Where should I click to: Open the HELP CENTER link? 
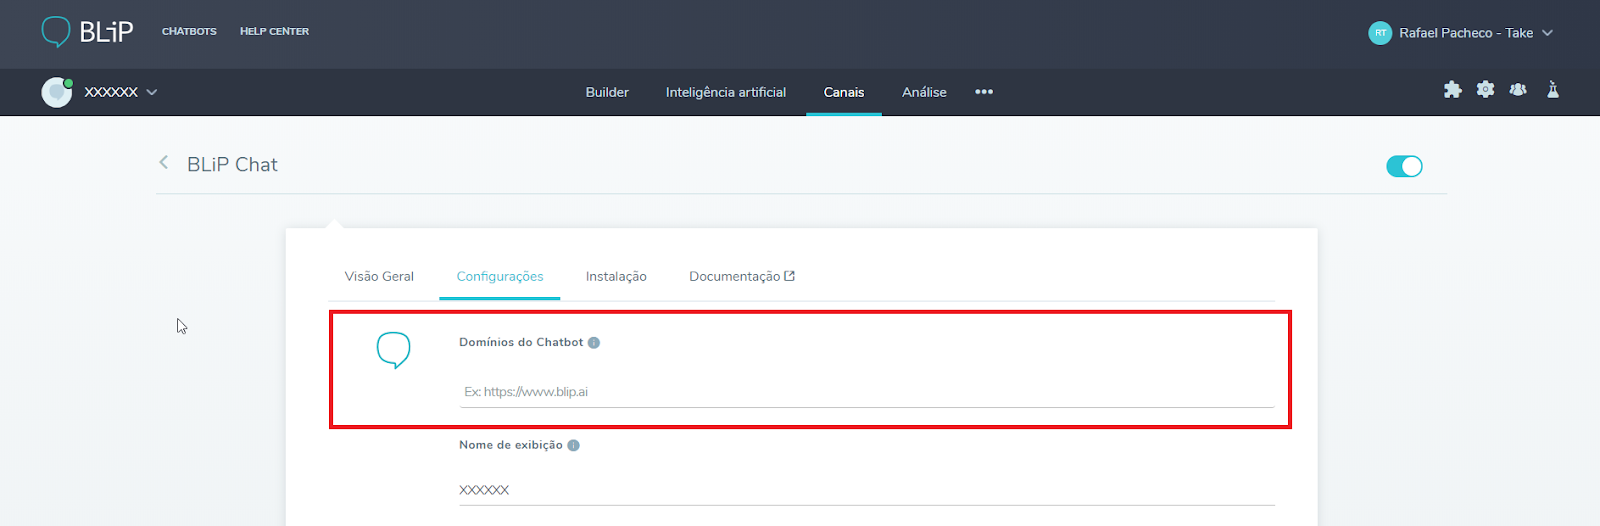tap(274, 32)
